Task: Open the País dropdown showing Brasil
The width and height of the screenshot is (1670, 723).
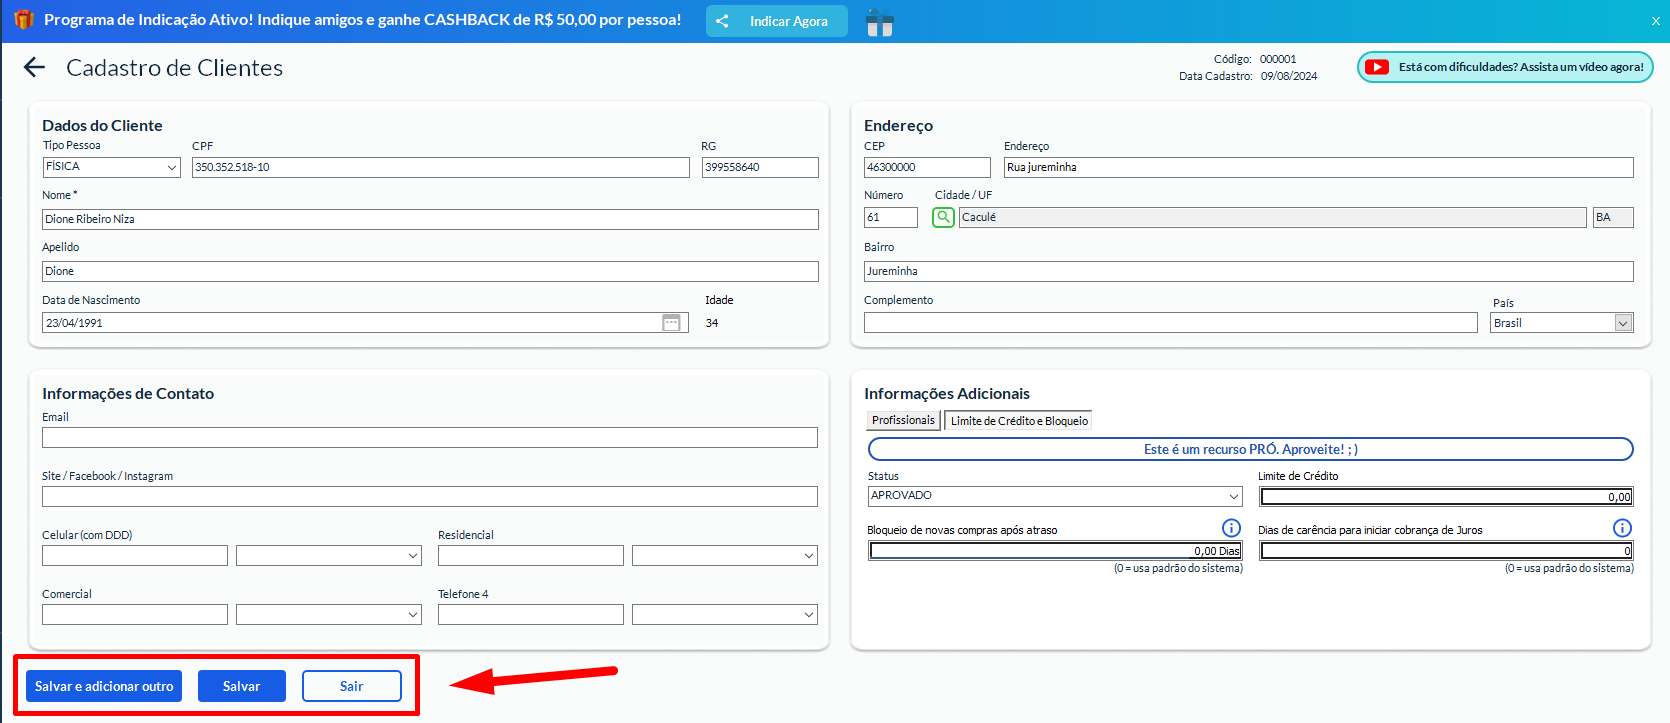Action: (x=1623, y=323)
